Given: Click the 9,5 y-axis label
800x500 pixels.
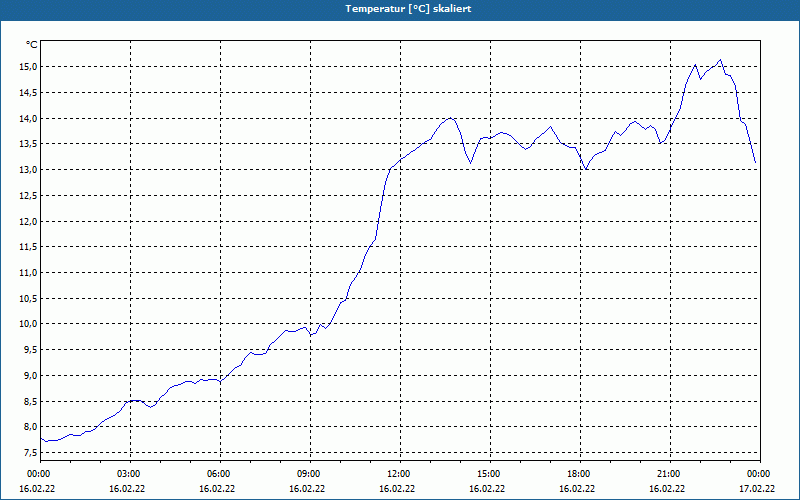Looking at the screenshot, I should 30,349.
